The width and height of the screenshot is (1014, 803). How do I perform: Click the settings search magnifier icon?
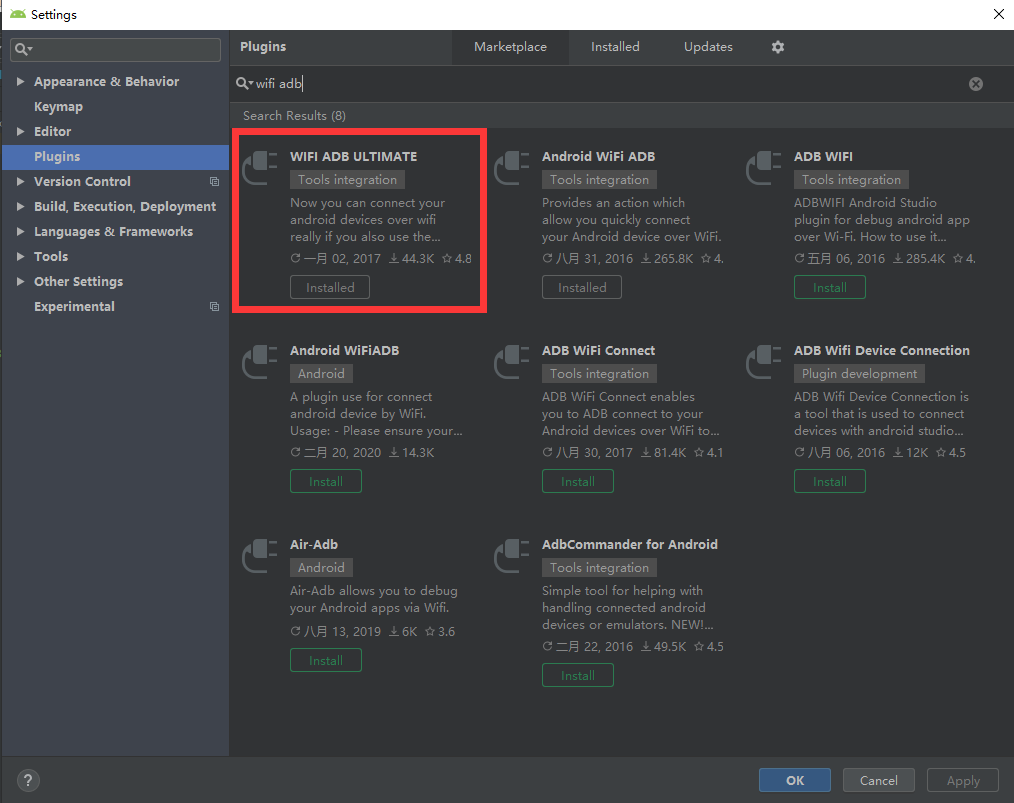(x=23, y=49)
